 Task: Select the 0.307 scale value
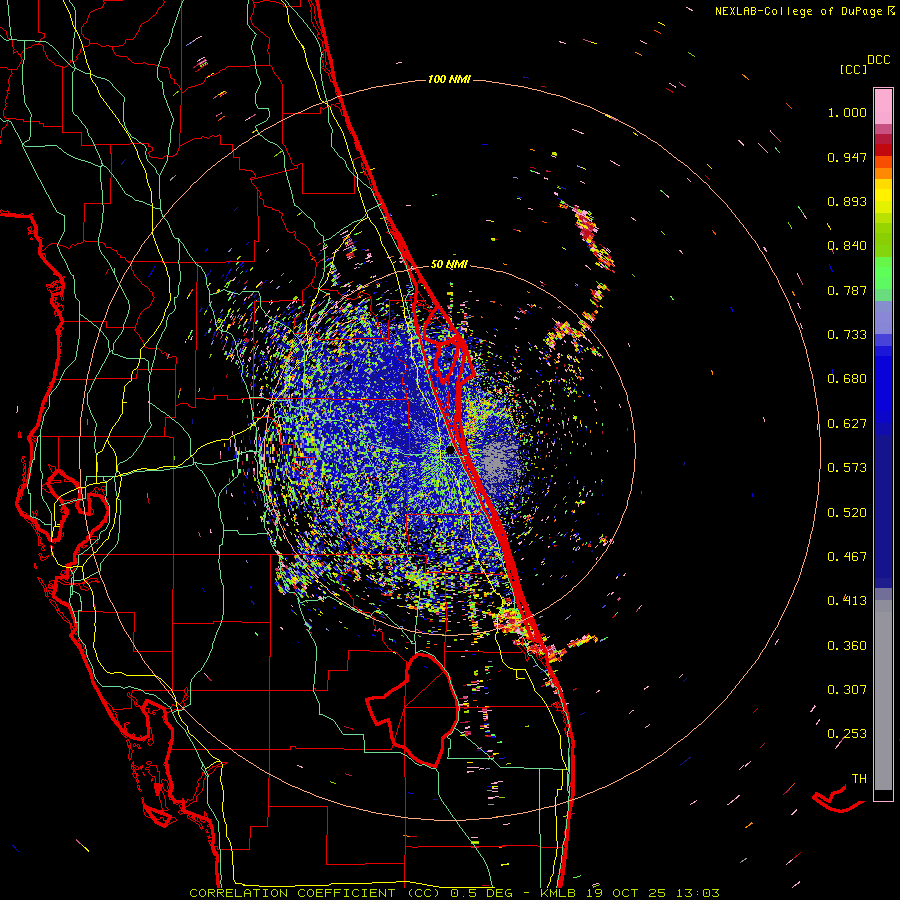(847, 690)
